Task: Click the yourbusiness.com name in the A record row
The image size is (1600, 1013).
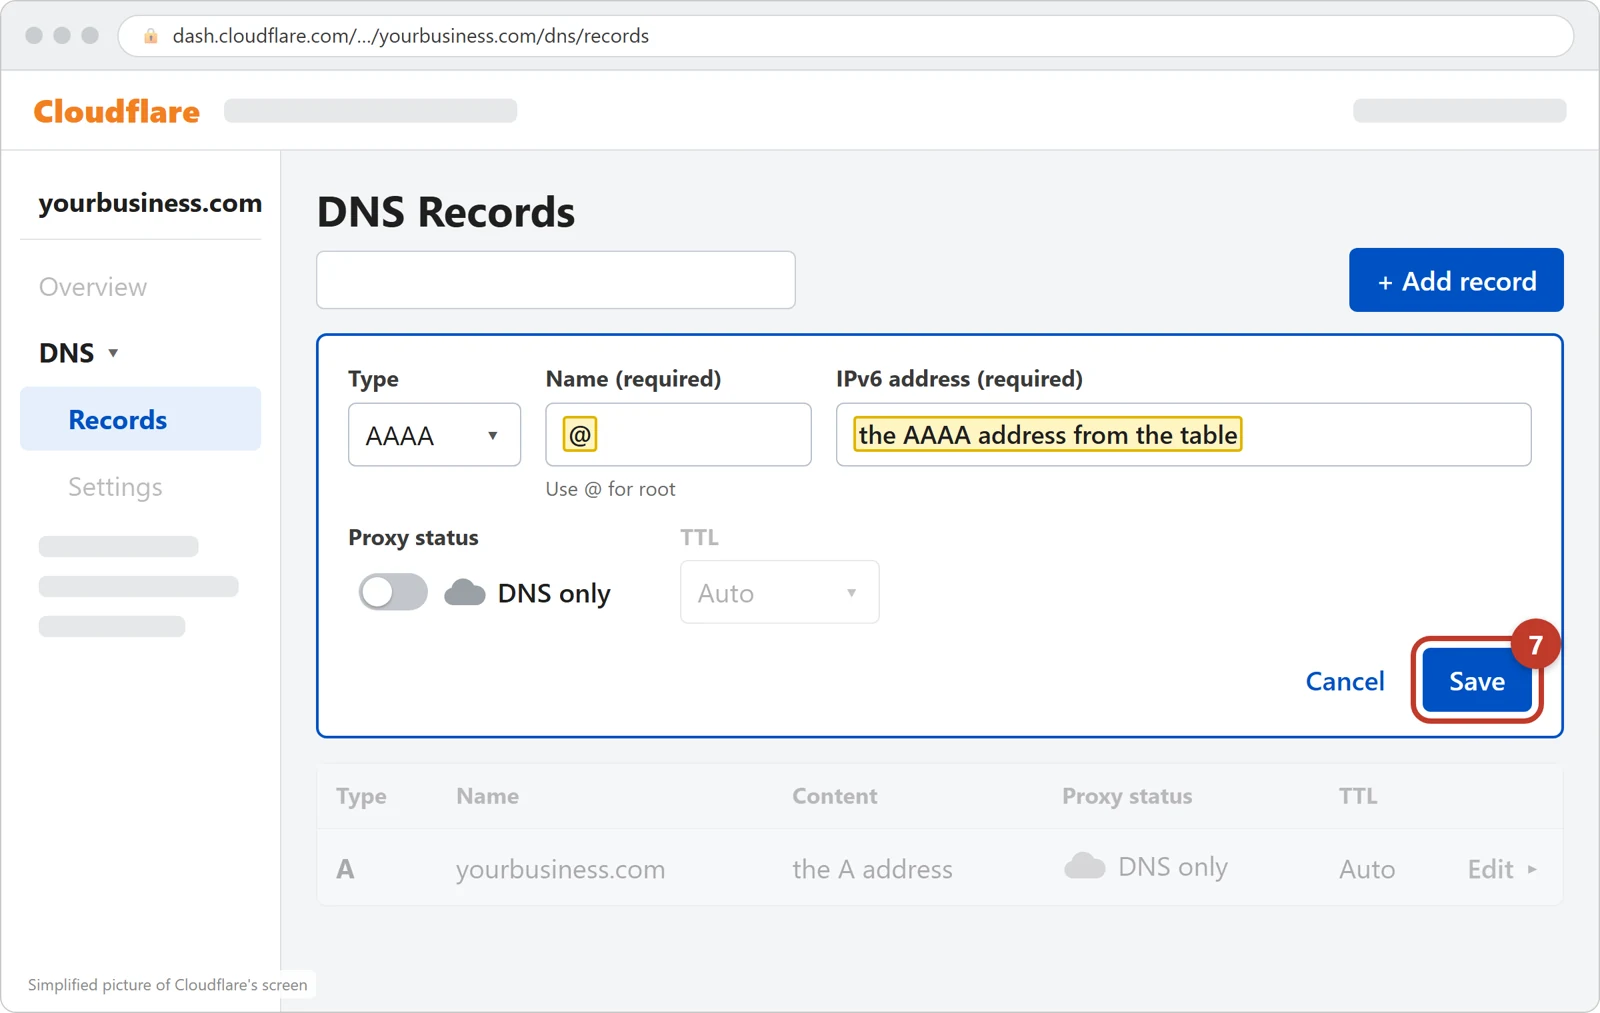Action: [x=560, y=869]
